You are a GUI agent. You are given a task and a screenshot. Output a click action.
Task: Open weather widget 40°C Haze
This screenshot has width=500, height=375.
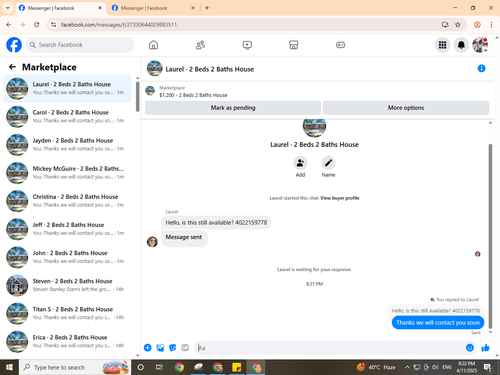tap(376, 367)
